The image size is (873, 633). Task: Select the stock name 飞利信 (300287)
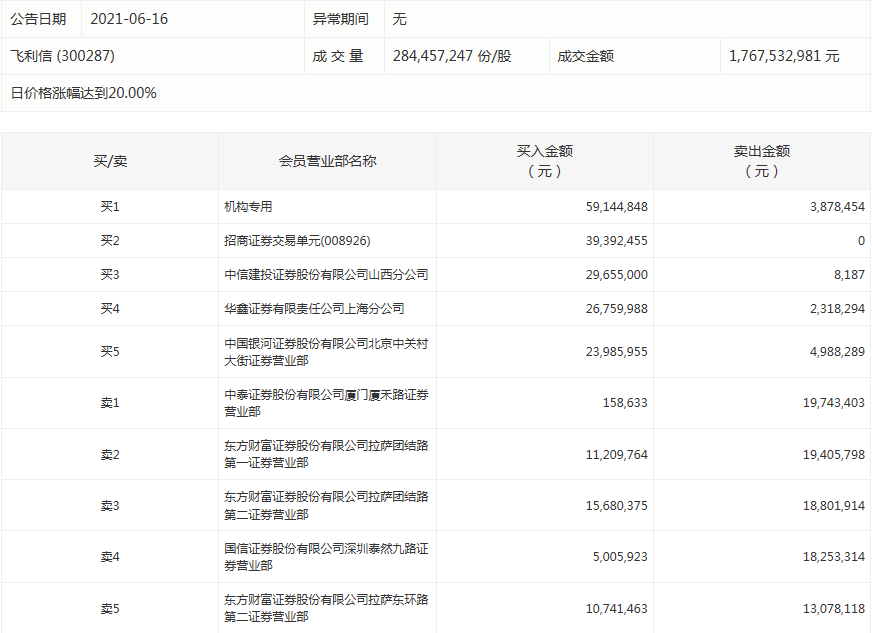[62, 56]
